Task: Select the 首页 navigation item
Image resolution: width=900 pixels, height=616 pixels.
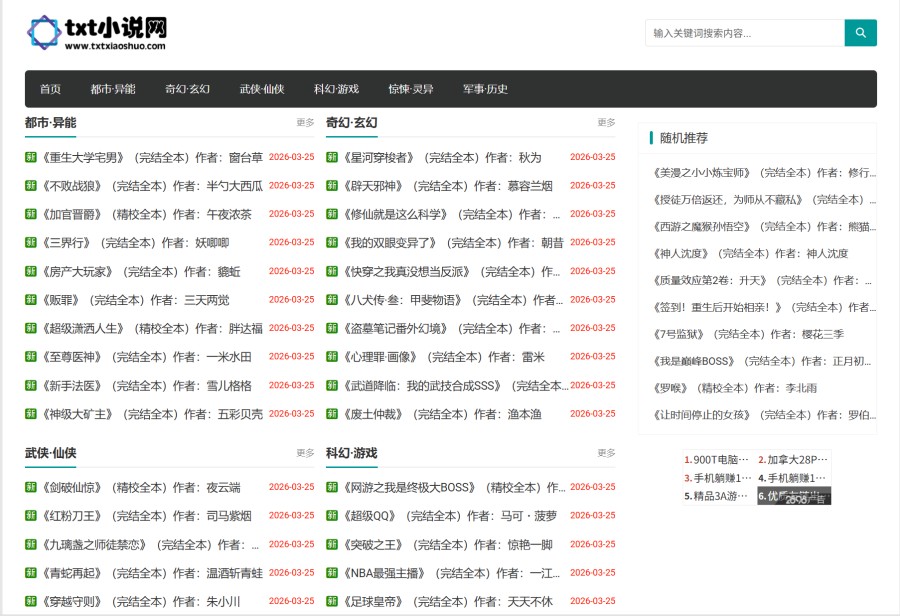Action: click(51, 89)
